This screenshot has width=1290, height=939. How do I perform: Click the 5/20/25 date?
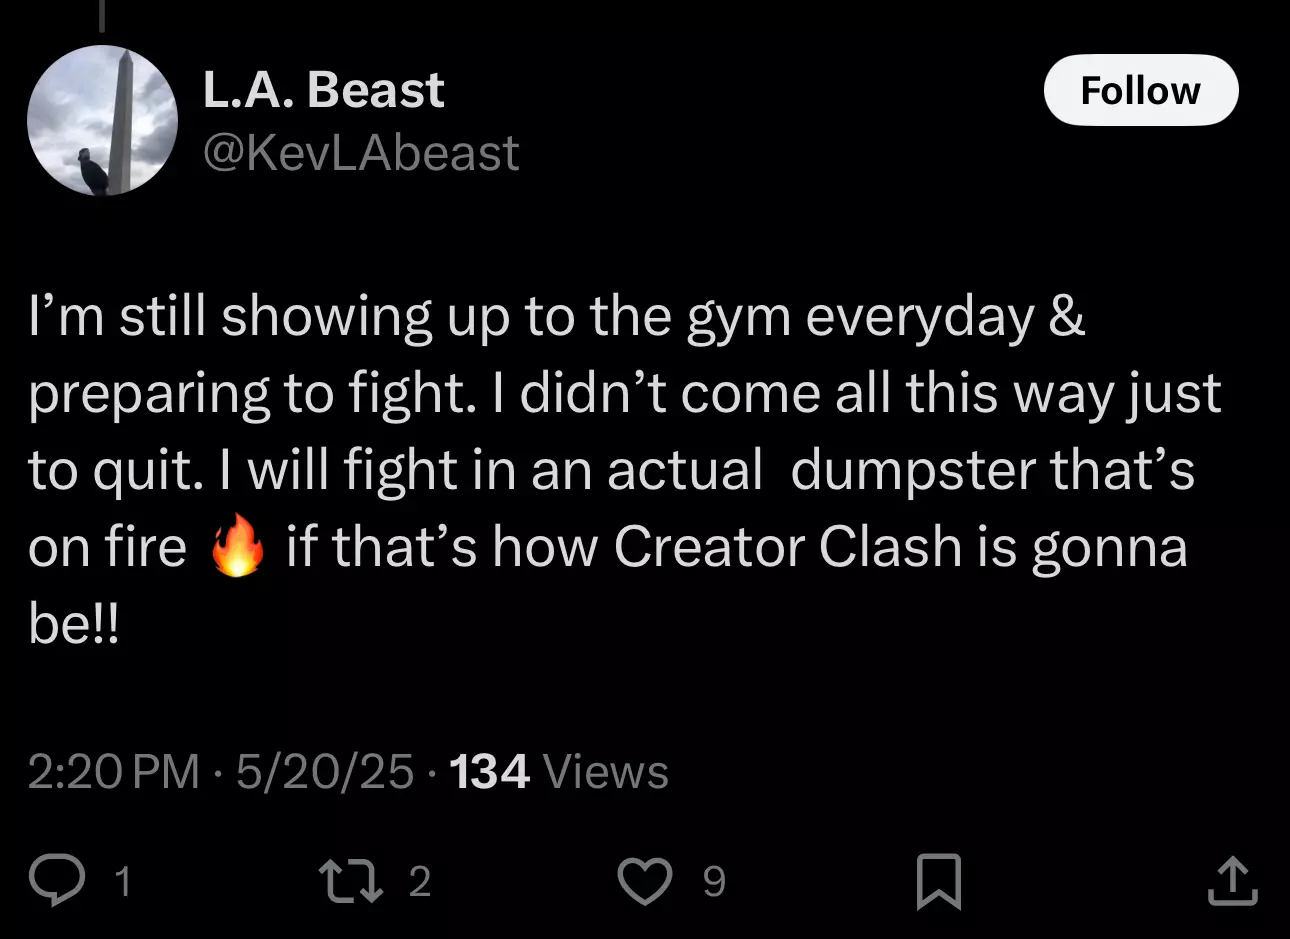[325, 772]
